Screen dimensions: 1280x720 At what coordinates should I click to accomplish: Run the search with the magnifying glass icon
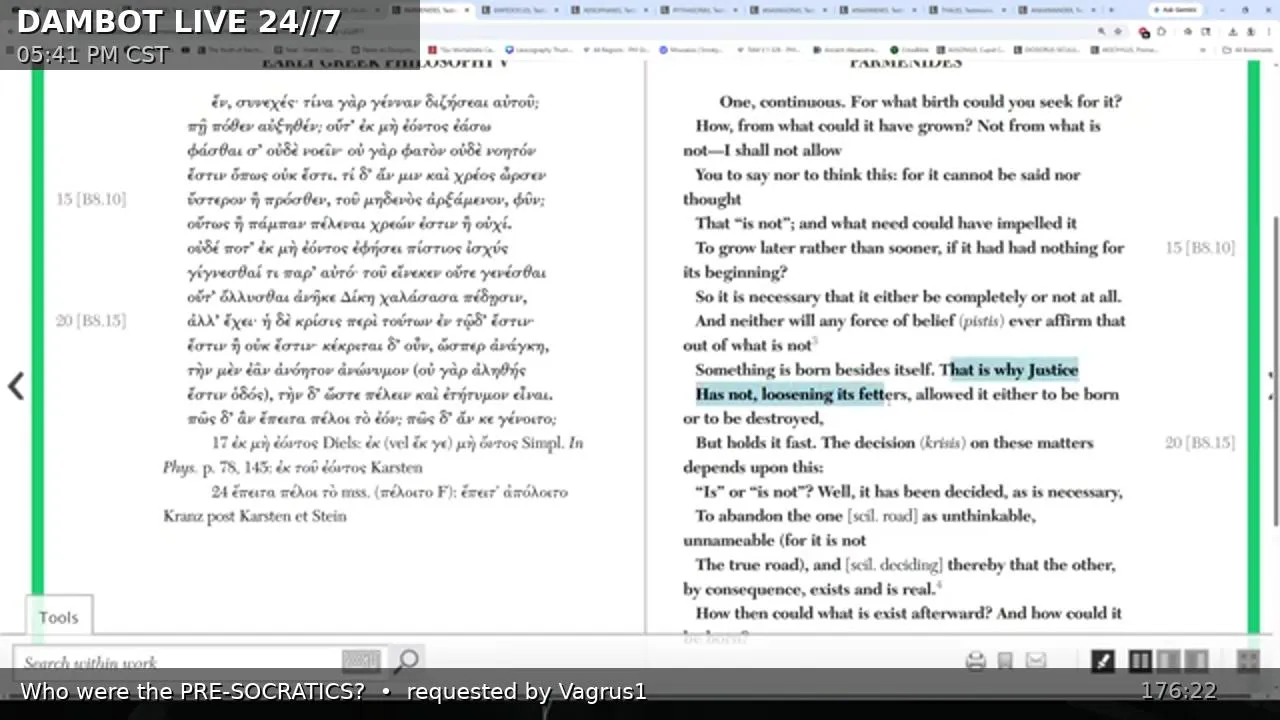[x=406, y=660]
